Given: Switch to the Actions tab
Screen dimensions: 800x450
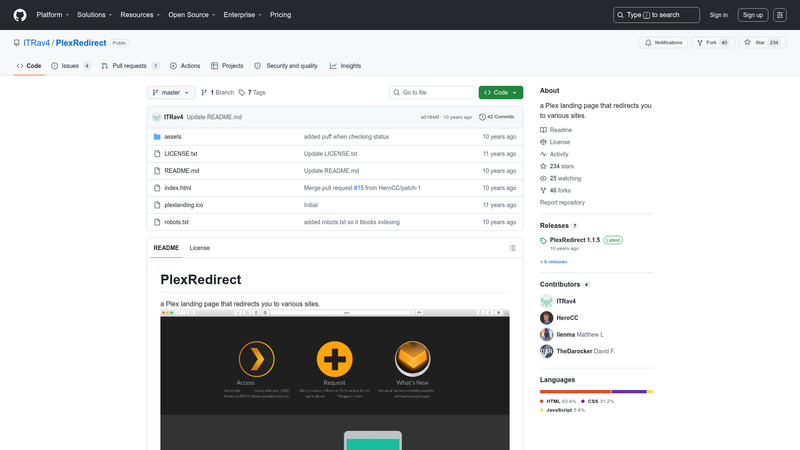Looking at the screenshot, I should (x=185, y=66).
